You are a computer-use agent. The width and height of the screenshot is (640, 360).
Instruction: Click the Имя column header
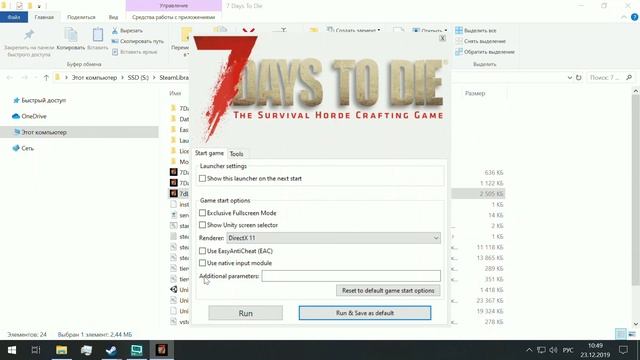click(175, 93)
